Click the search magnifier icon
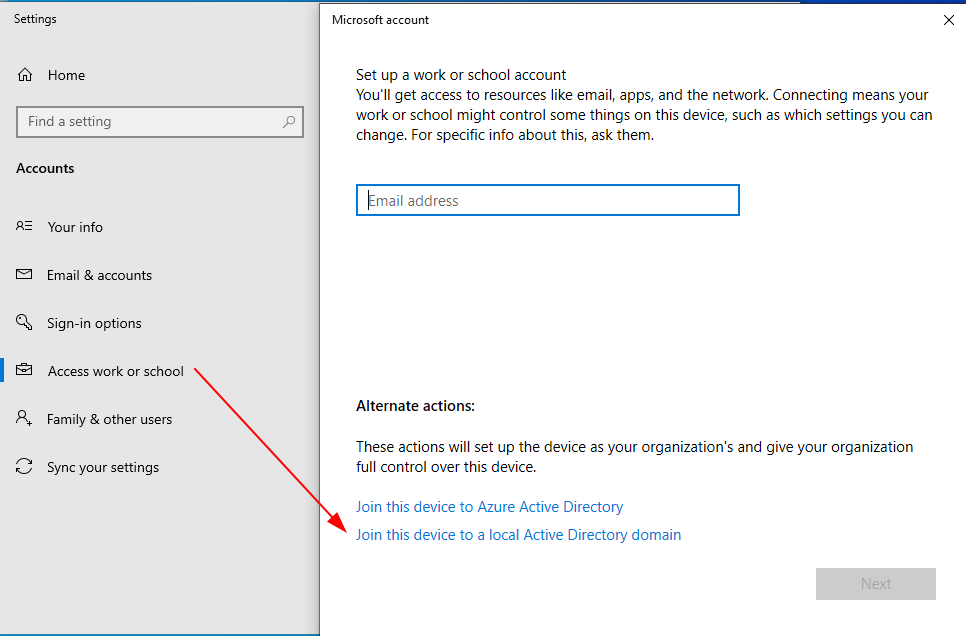Screen dimensions: 966x636 pos(288,122)
